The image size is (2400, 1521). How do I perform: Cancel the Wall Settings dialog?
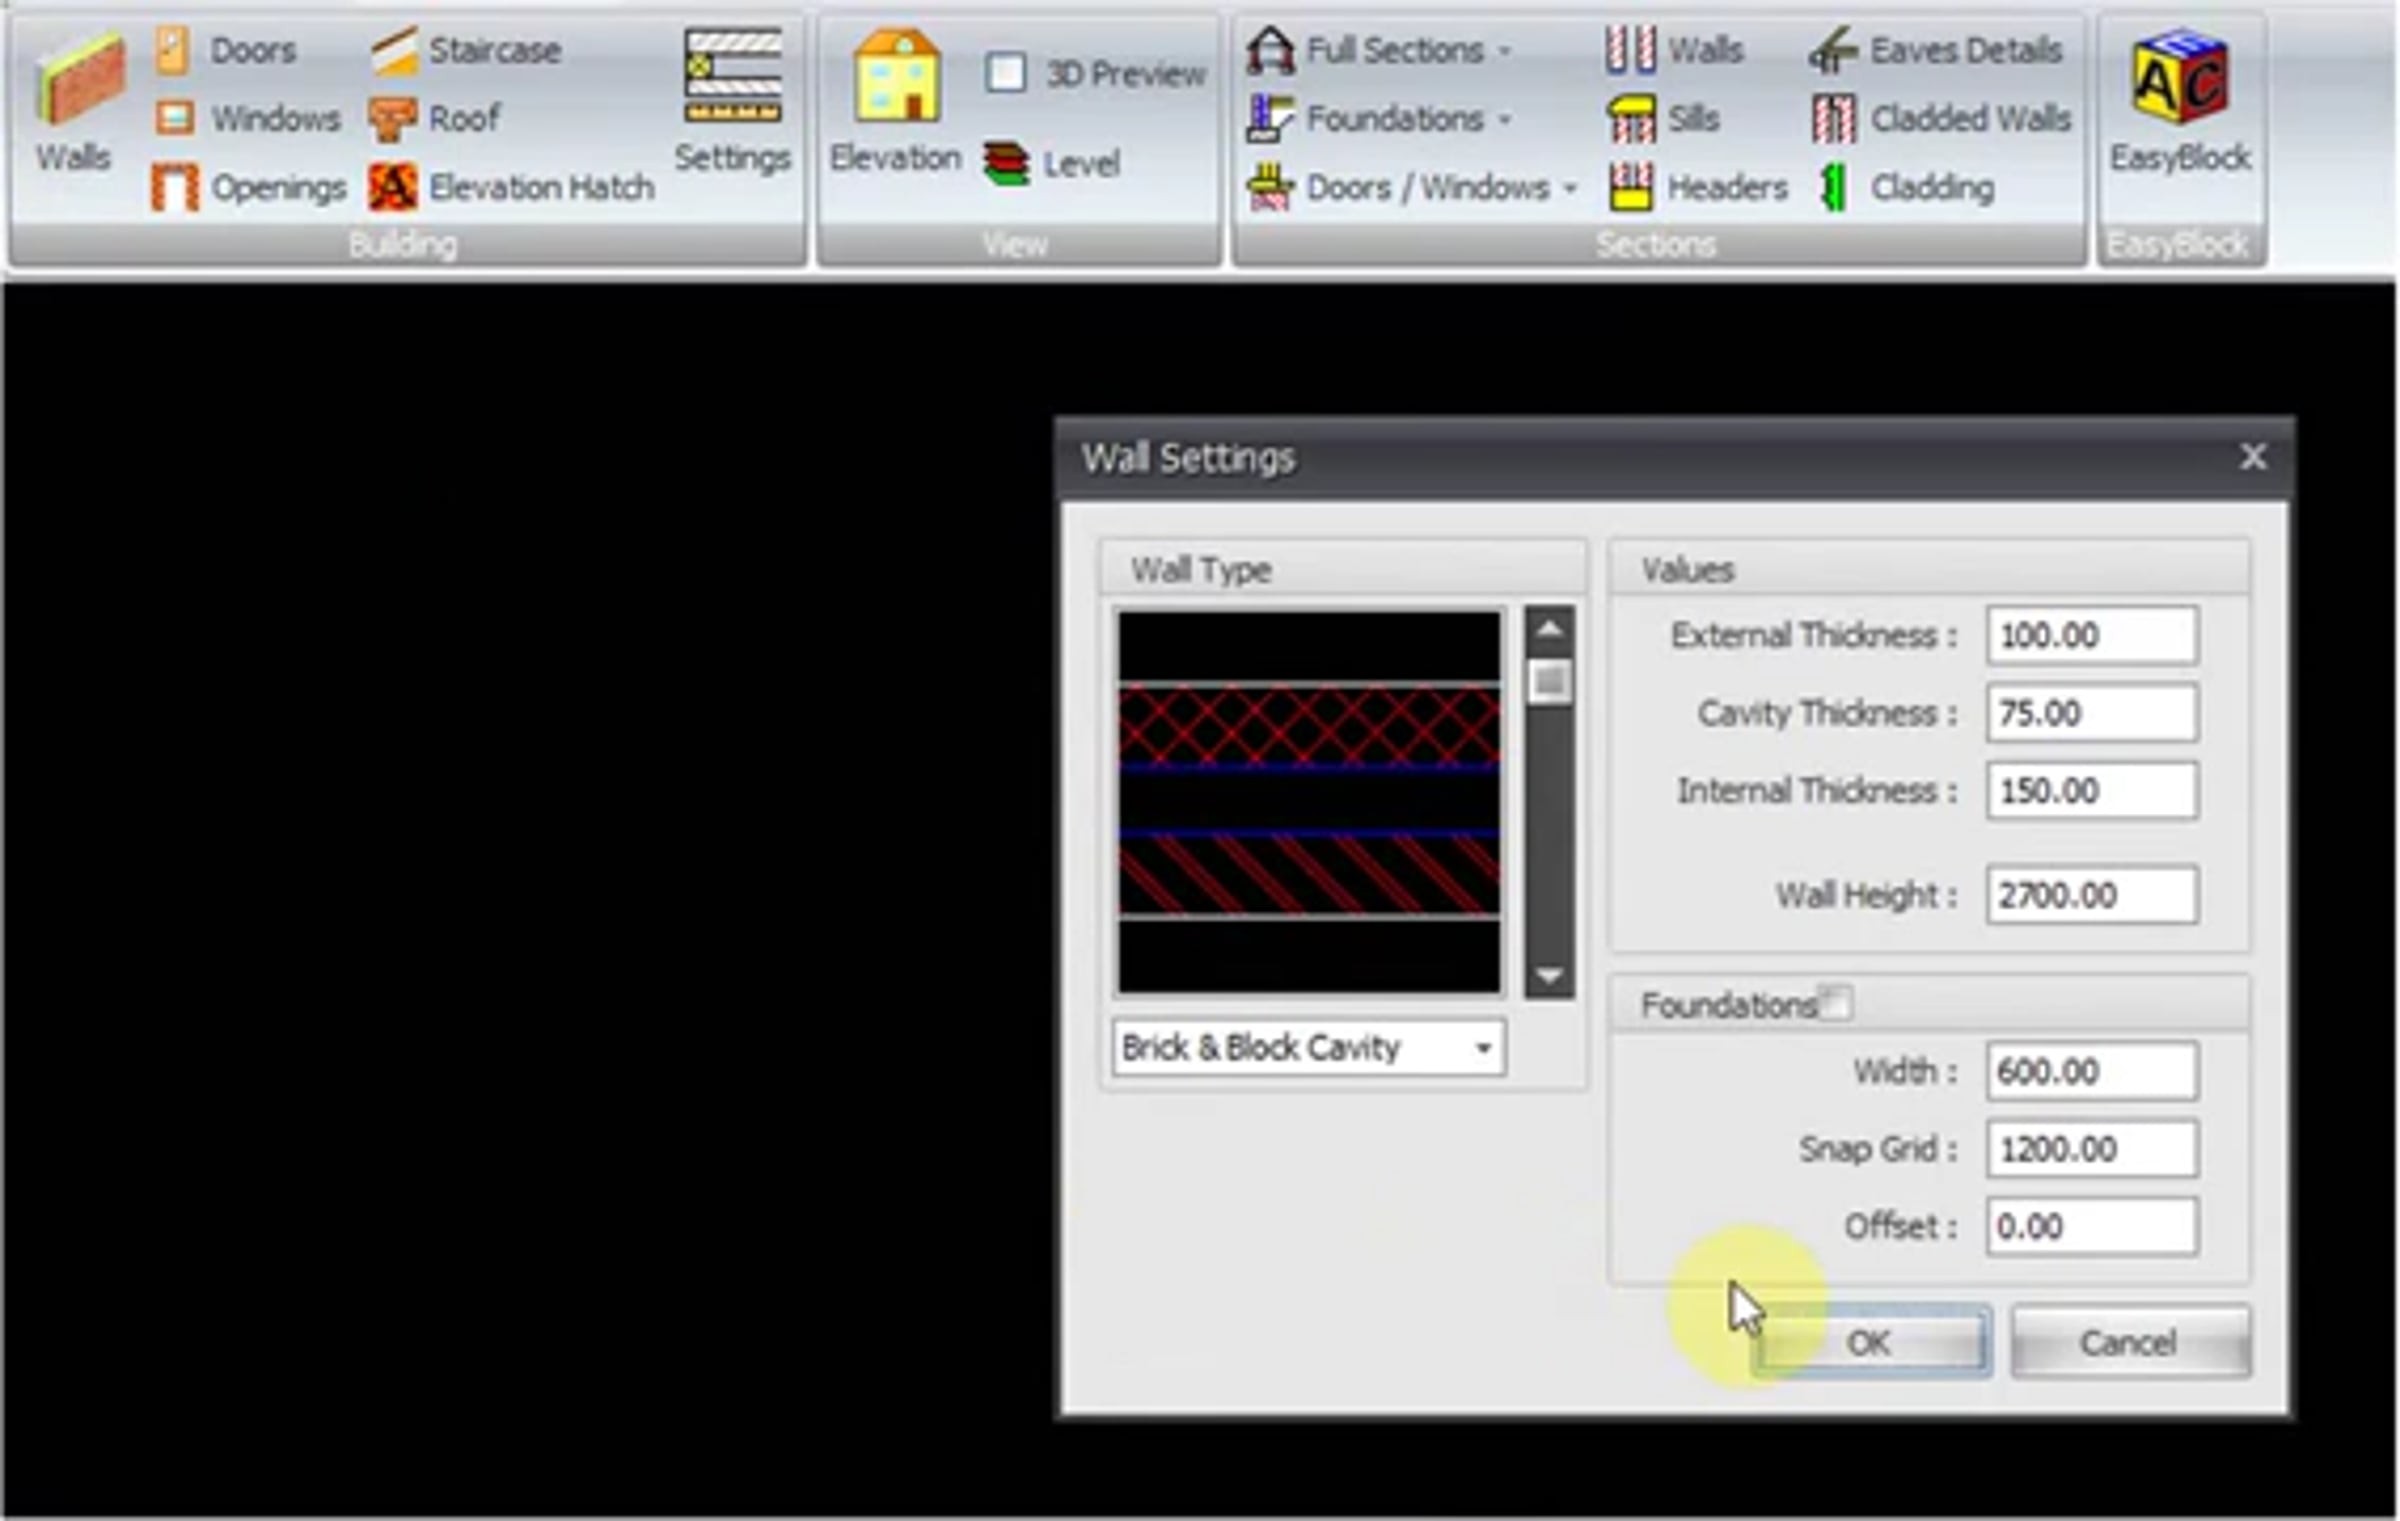click(x=2131, y=1342)
